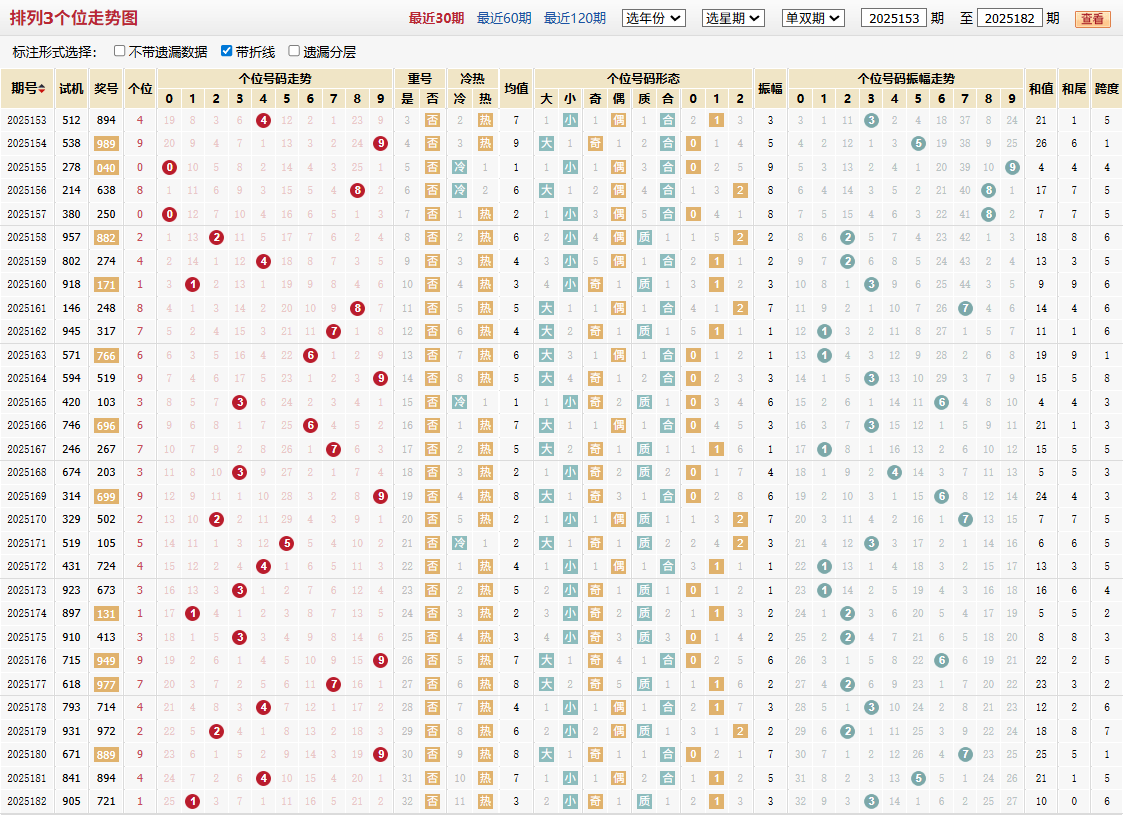
Task: Click highlighted prize number 040
Action: tap(106, 168)
